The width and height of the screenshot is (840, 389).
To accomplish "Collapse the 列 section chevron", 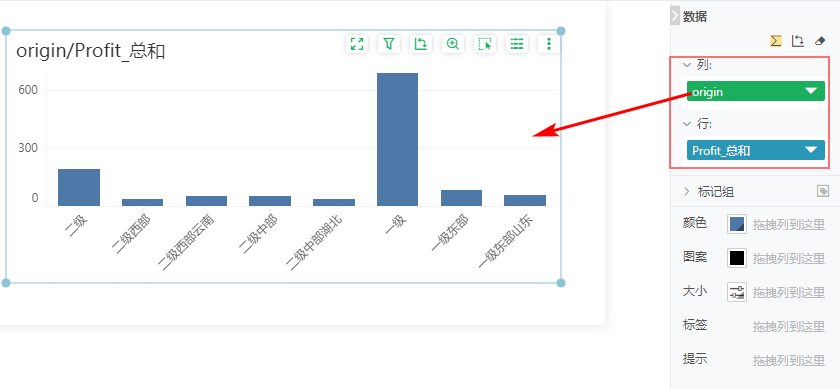I will (687, 65).
